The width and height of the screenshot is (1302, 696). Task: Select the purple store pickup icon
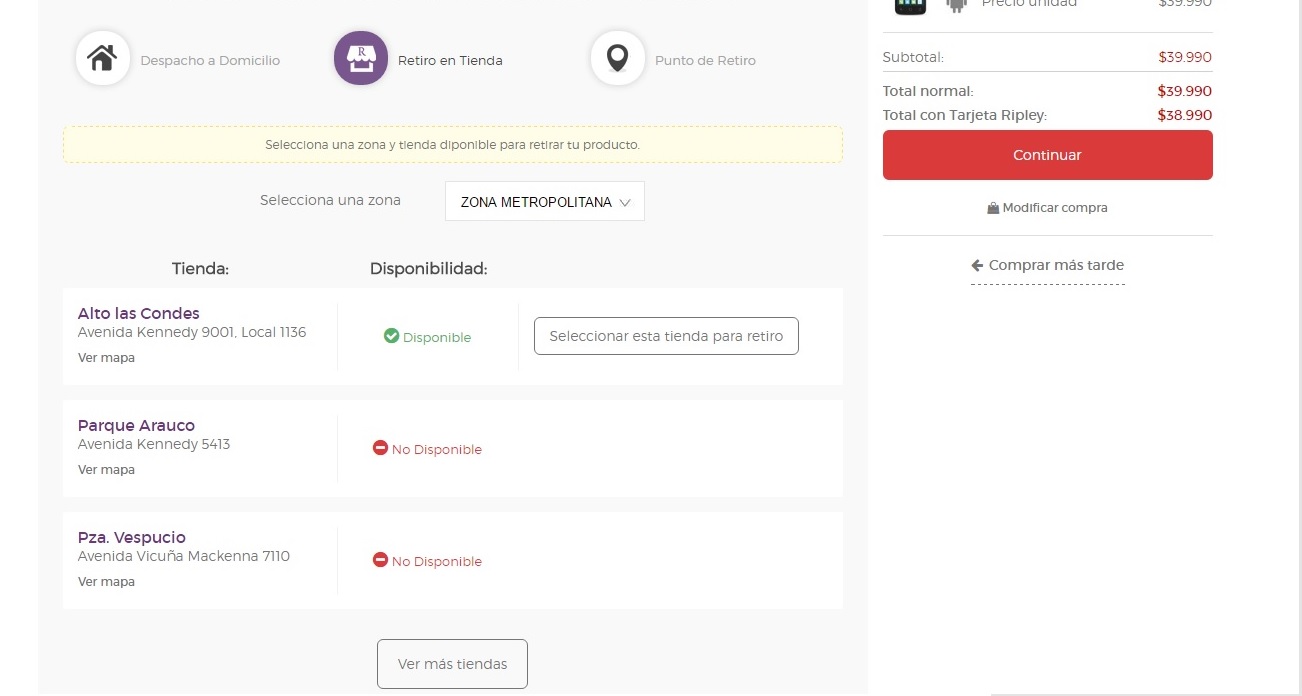click(x=360, y=59)
